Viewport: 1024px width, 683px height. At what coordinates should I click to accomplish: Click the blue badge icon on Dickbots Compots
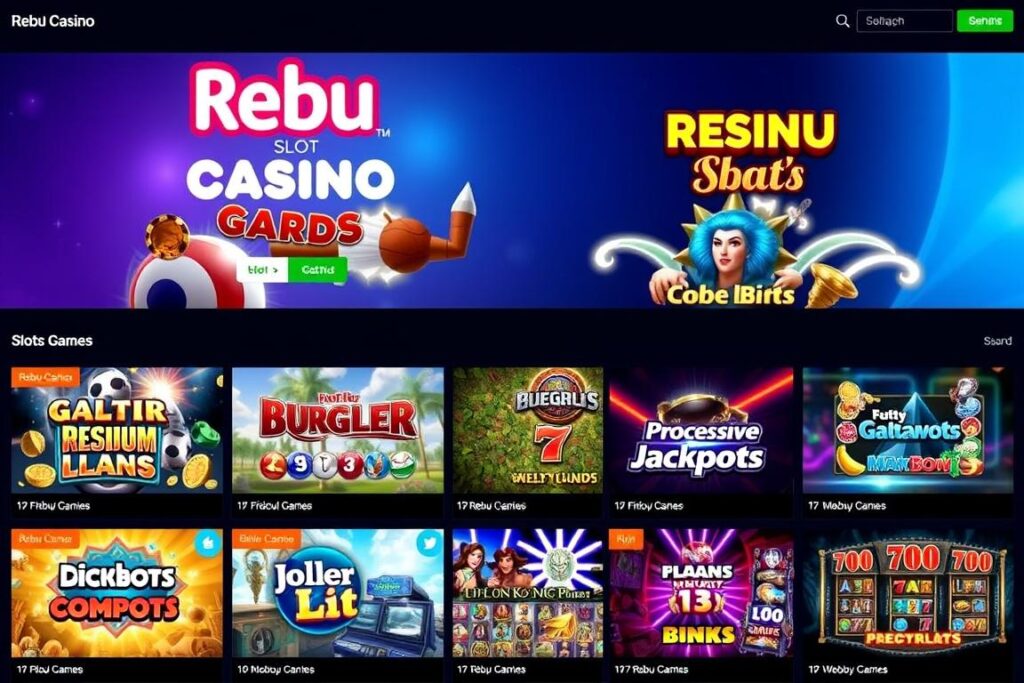tap(208, 543)
